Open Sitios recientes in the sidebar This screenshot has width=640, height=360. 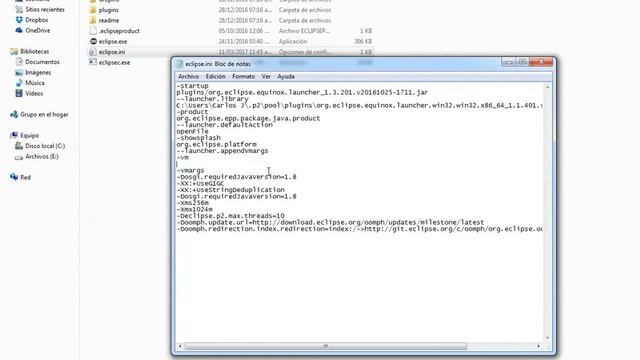pyautogui.click(x=44, y=9)
